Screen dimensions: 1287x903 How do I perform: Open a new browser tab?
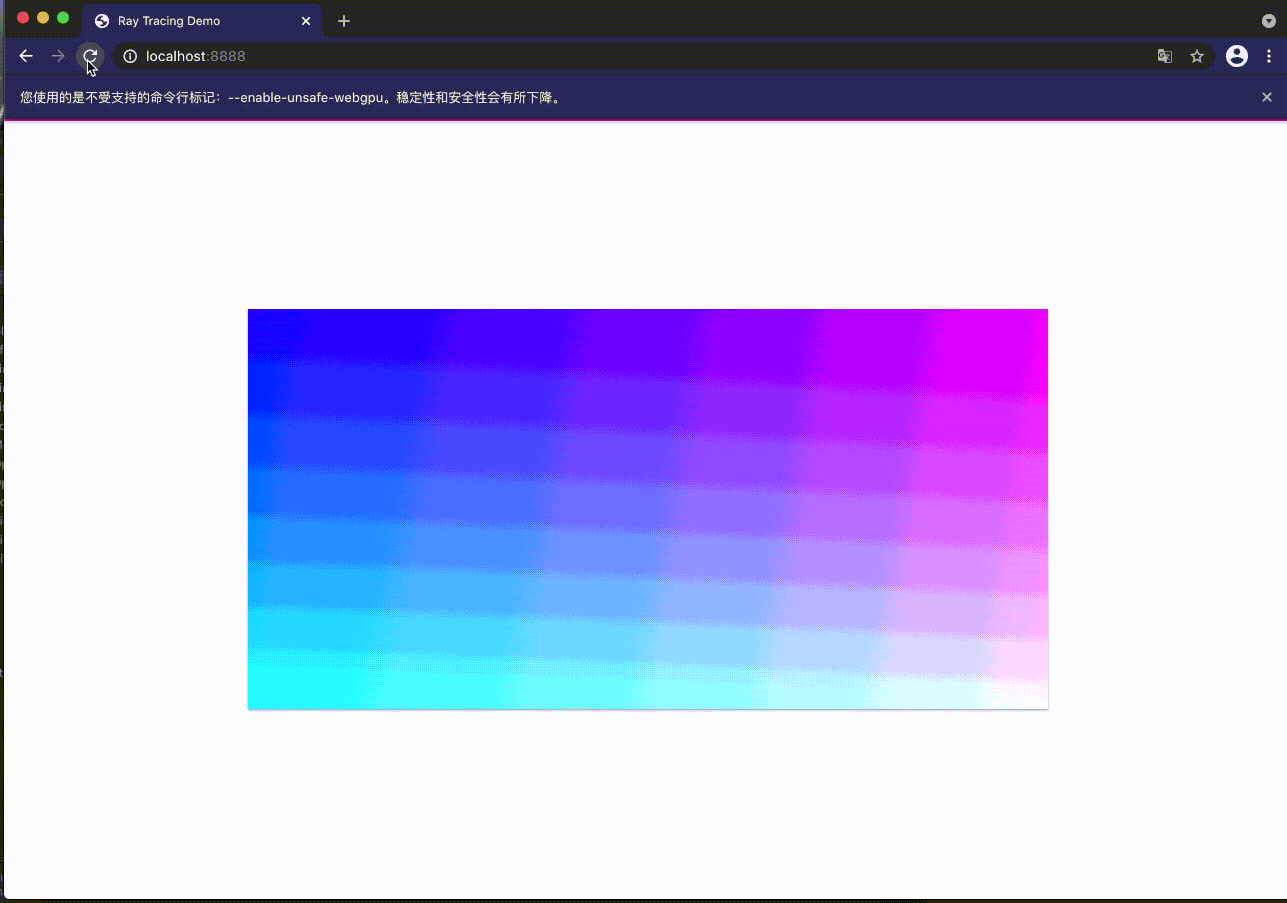pos(344,21)
